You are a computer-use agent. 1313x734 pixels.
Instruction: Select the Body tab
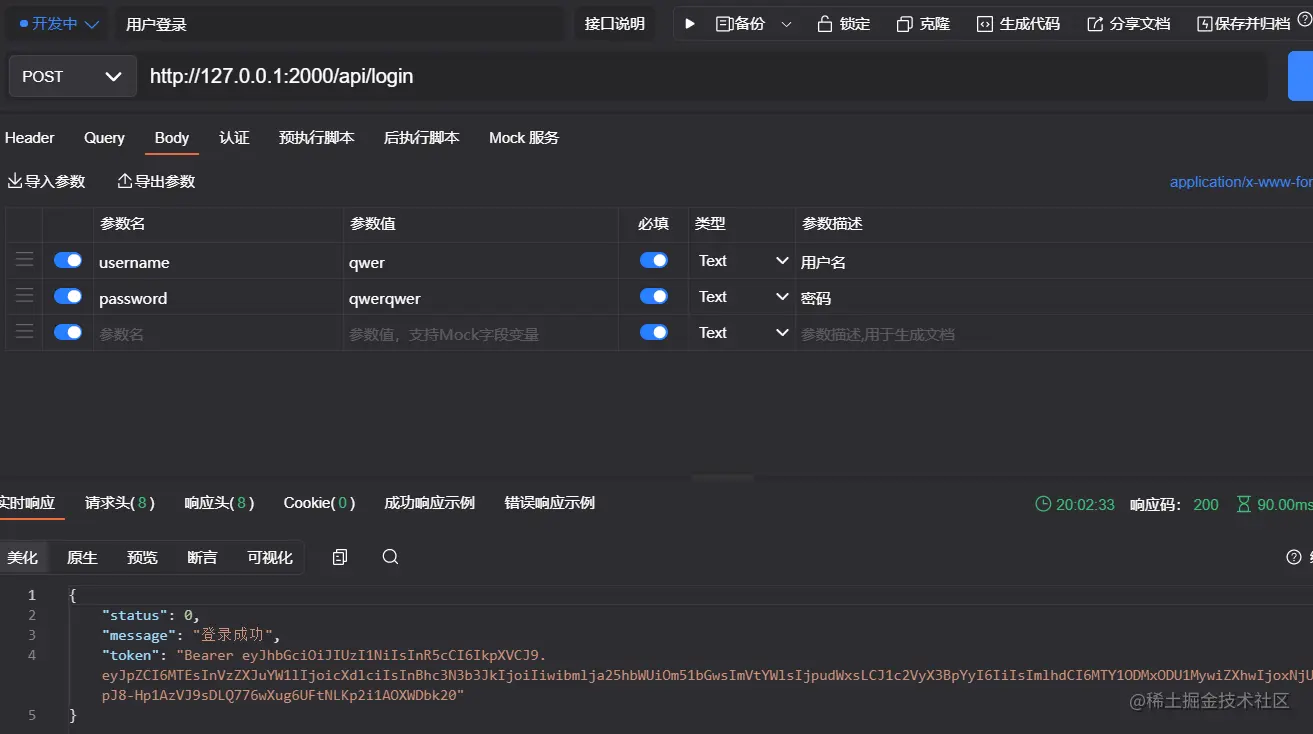(172, 138)
